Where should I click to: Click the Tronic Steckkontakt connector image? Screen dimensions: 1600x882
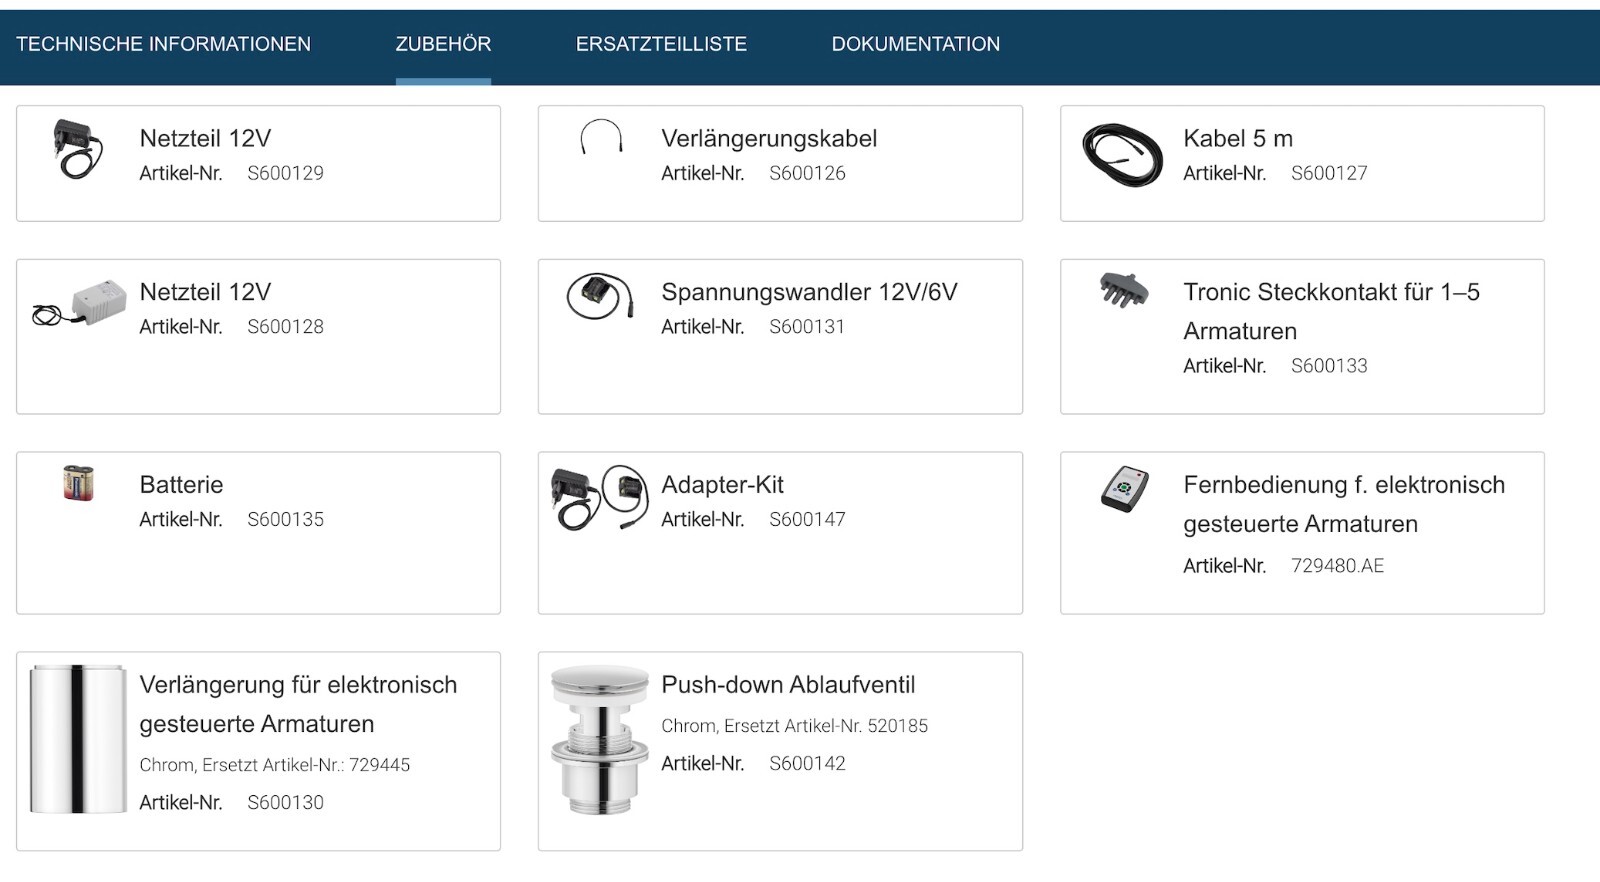click(1124, 290)
